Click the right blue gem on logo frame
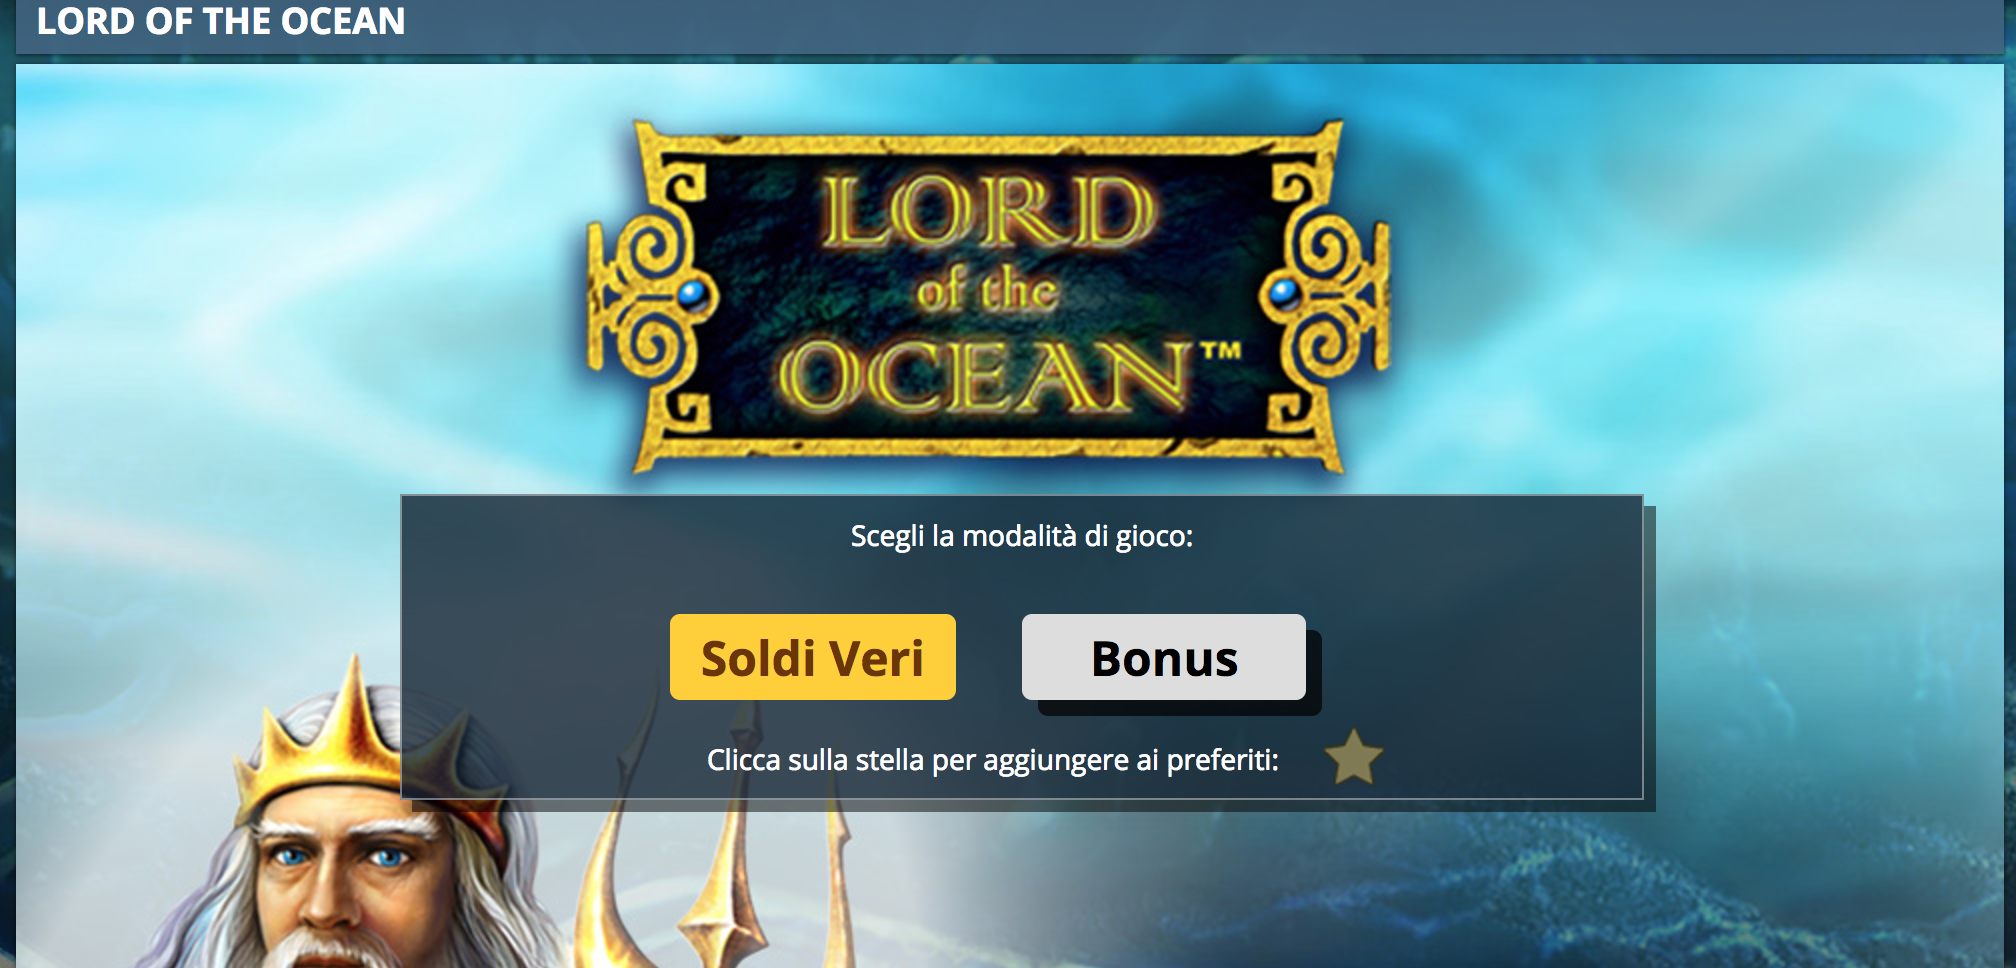2016x968 pixels. click(1285, 294)
